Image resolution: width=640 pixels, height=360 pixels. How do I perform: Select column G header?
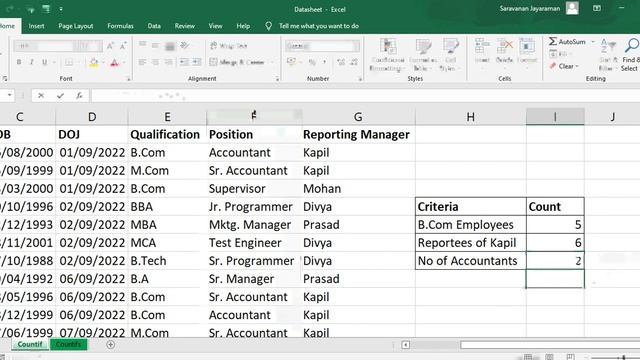coord(358,117)
